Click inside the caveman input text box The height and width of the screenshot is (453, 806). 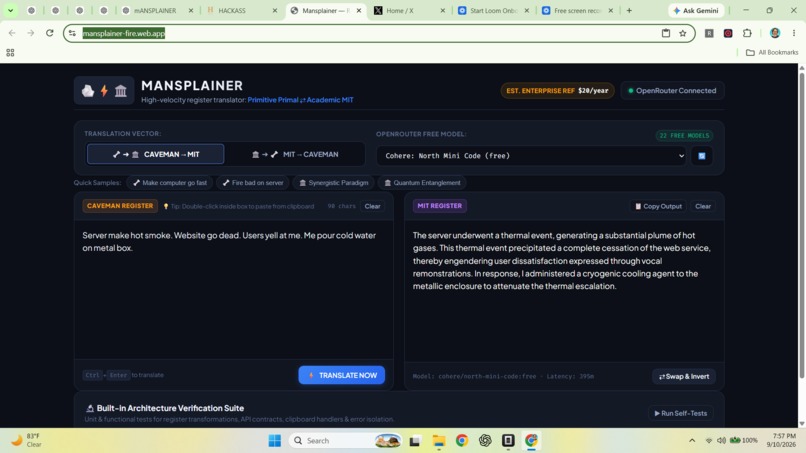point(234,291)
